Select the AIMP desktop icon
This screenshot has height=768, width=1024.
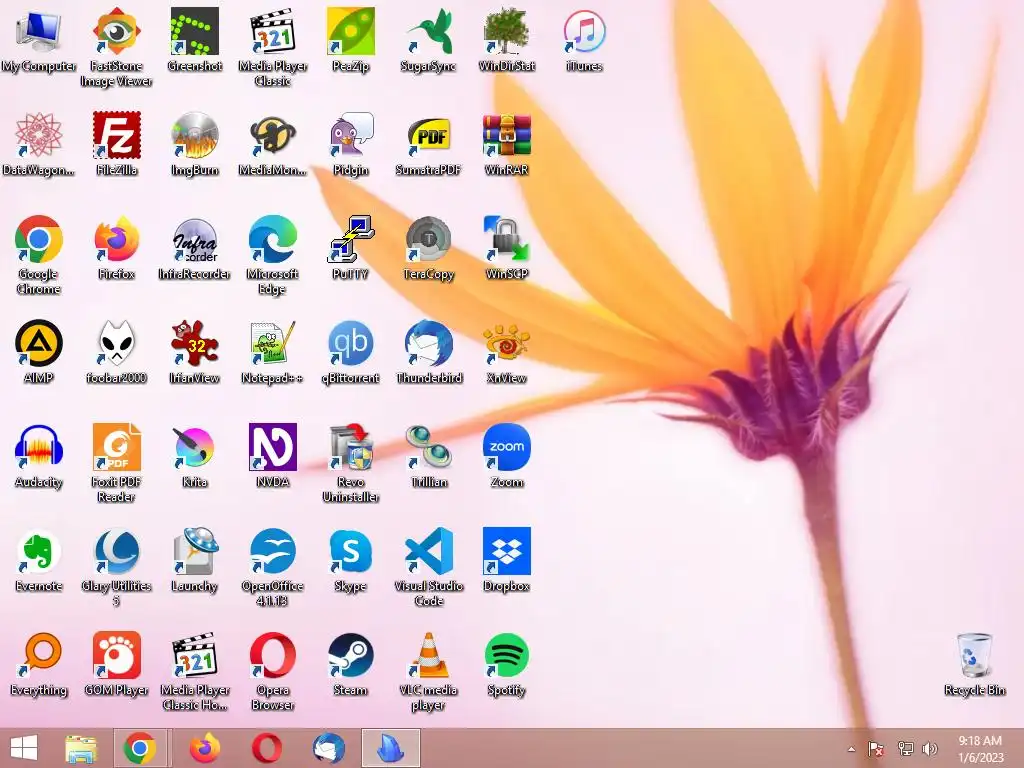(x=39, y=343)
